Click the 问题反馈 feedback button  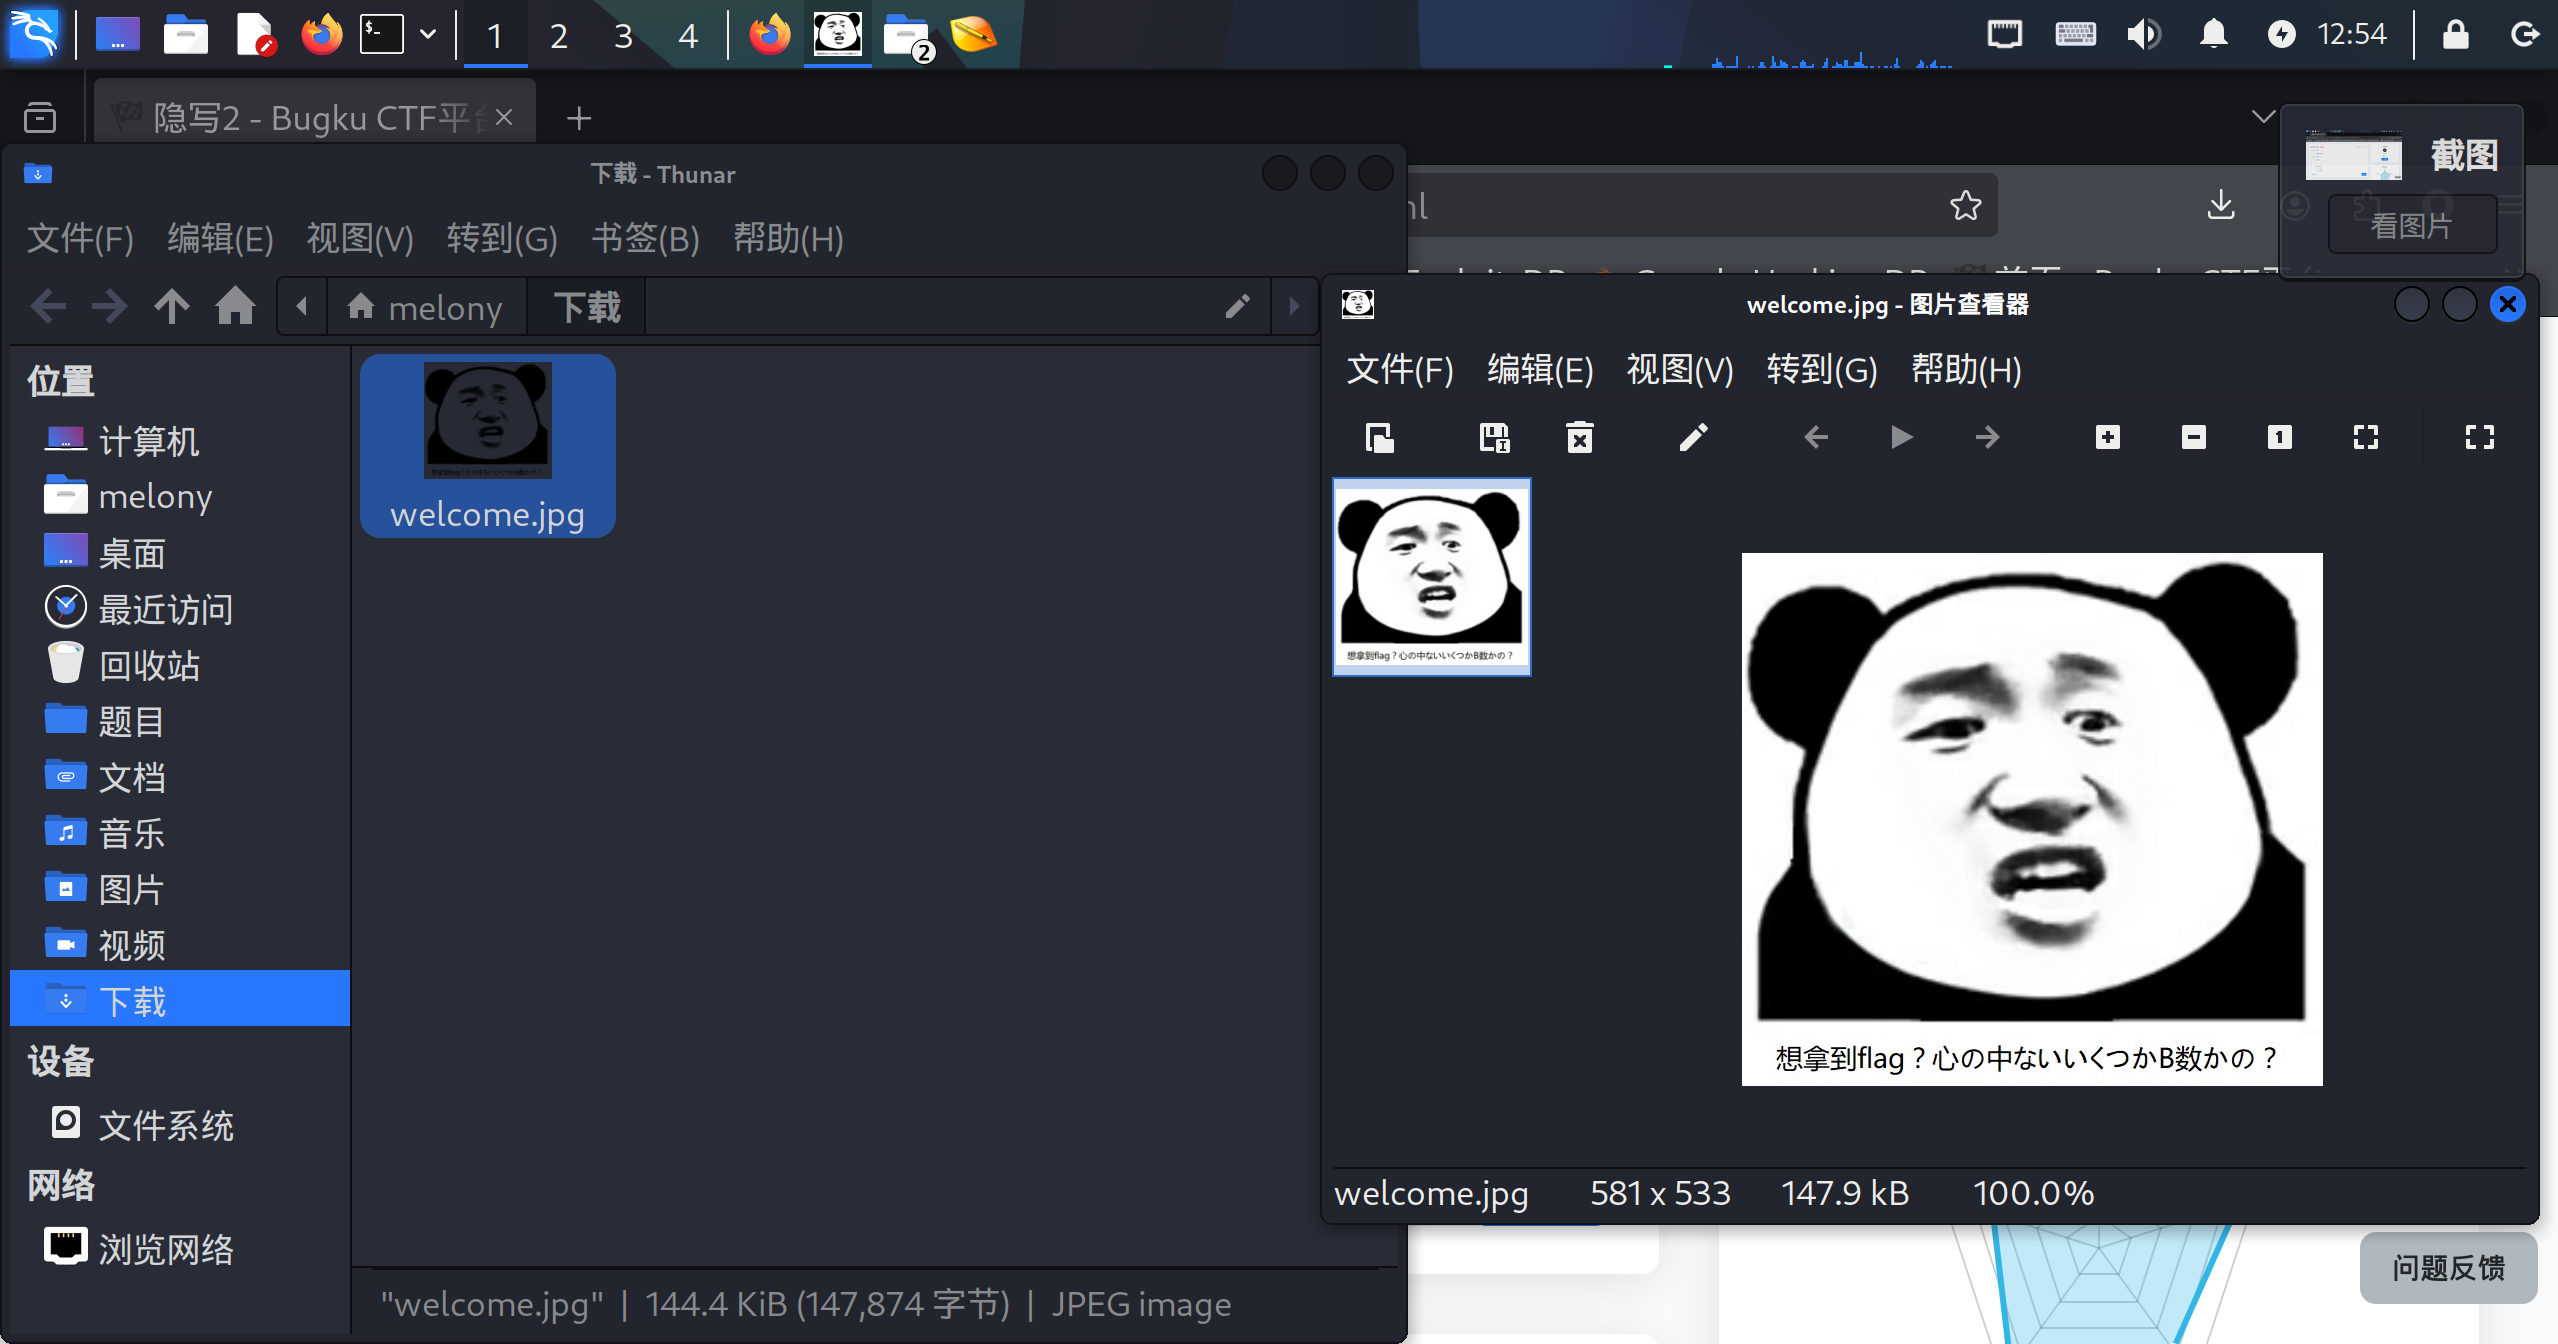pyautogui.click(x=2447, y=1267)
